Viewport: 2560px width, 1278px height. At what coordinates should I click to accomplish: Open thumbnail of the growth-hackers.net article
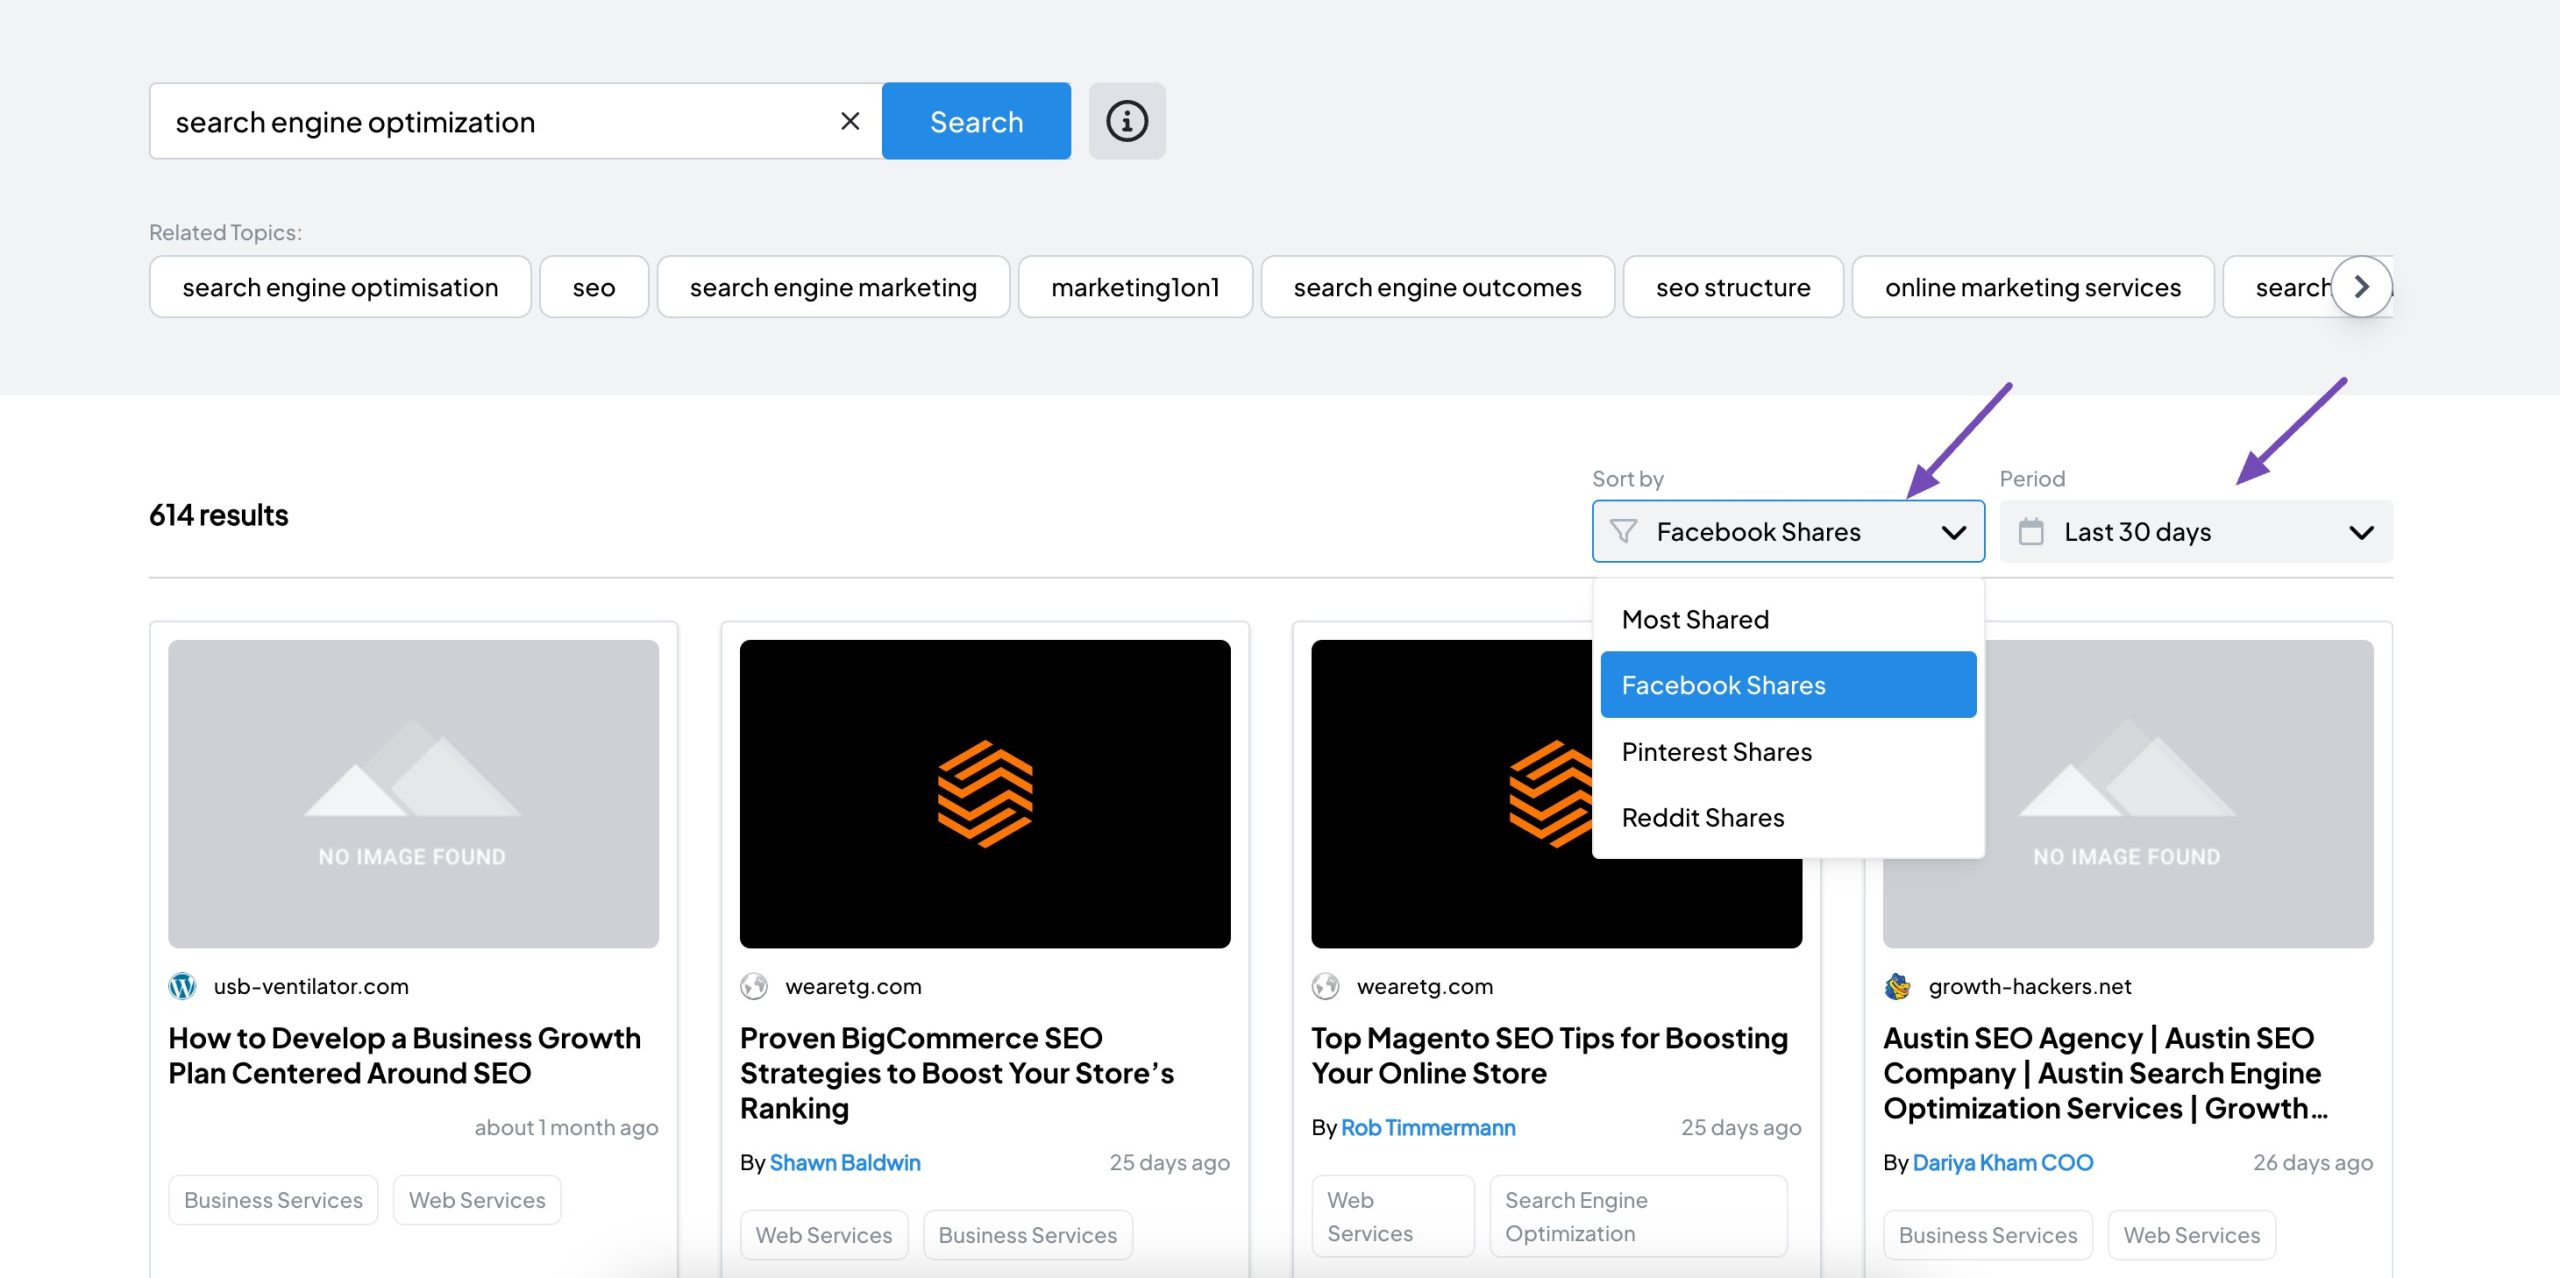tap(2179, 794)
